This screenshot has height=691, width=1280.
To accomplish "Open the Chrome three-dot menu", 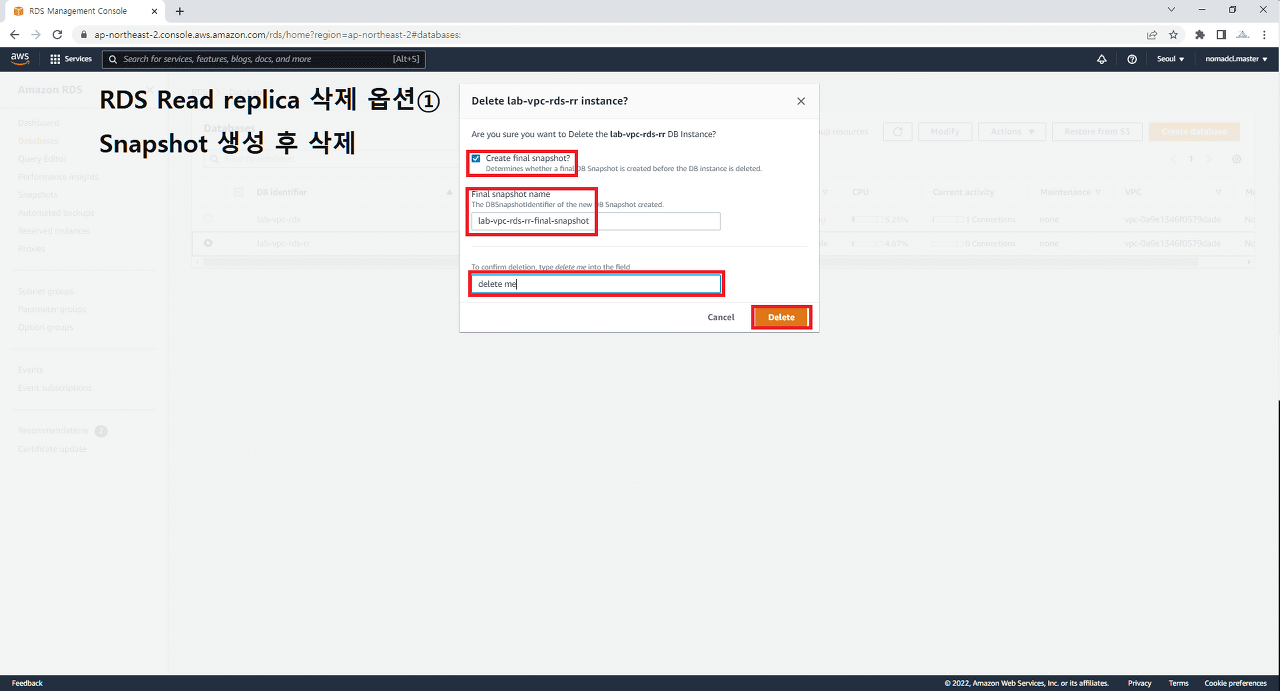I will pos(1265,34).
